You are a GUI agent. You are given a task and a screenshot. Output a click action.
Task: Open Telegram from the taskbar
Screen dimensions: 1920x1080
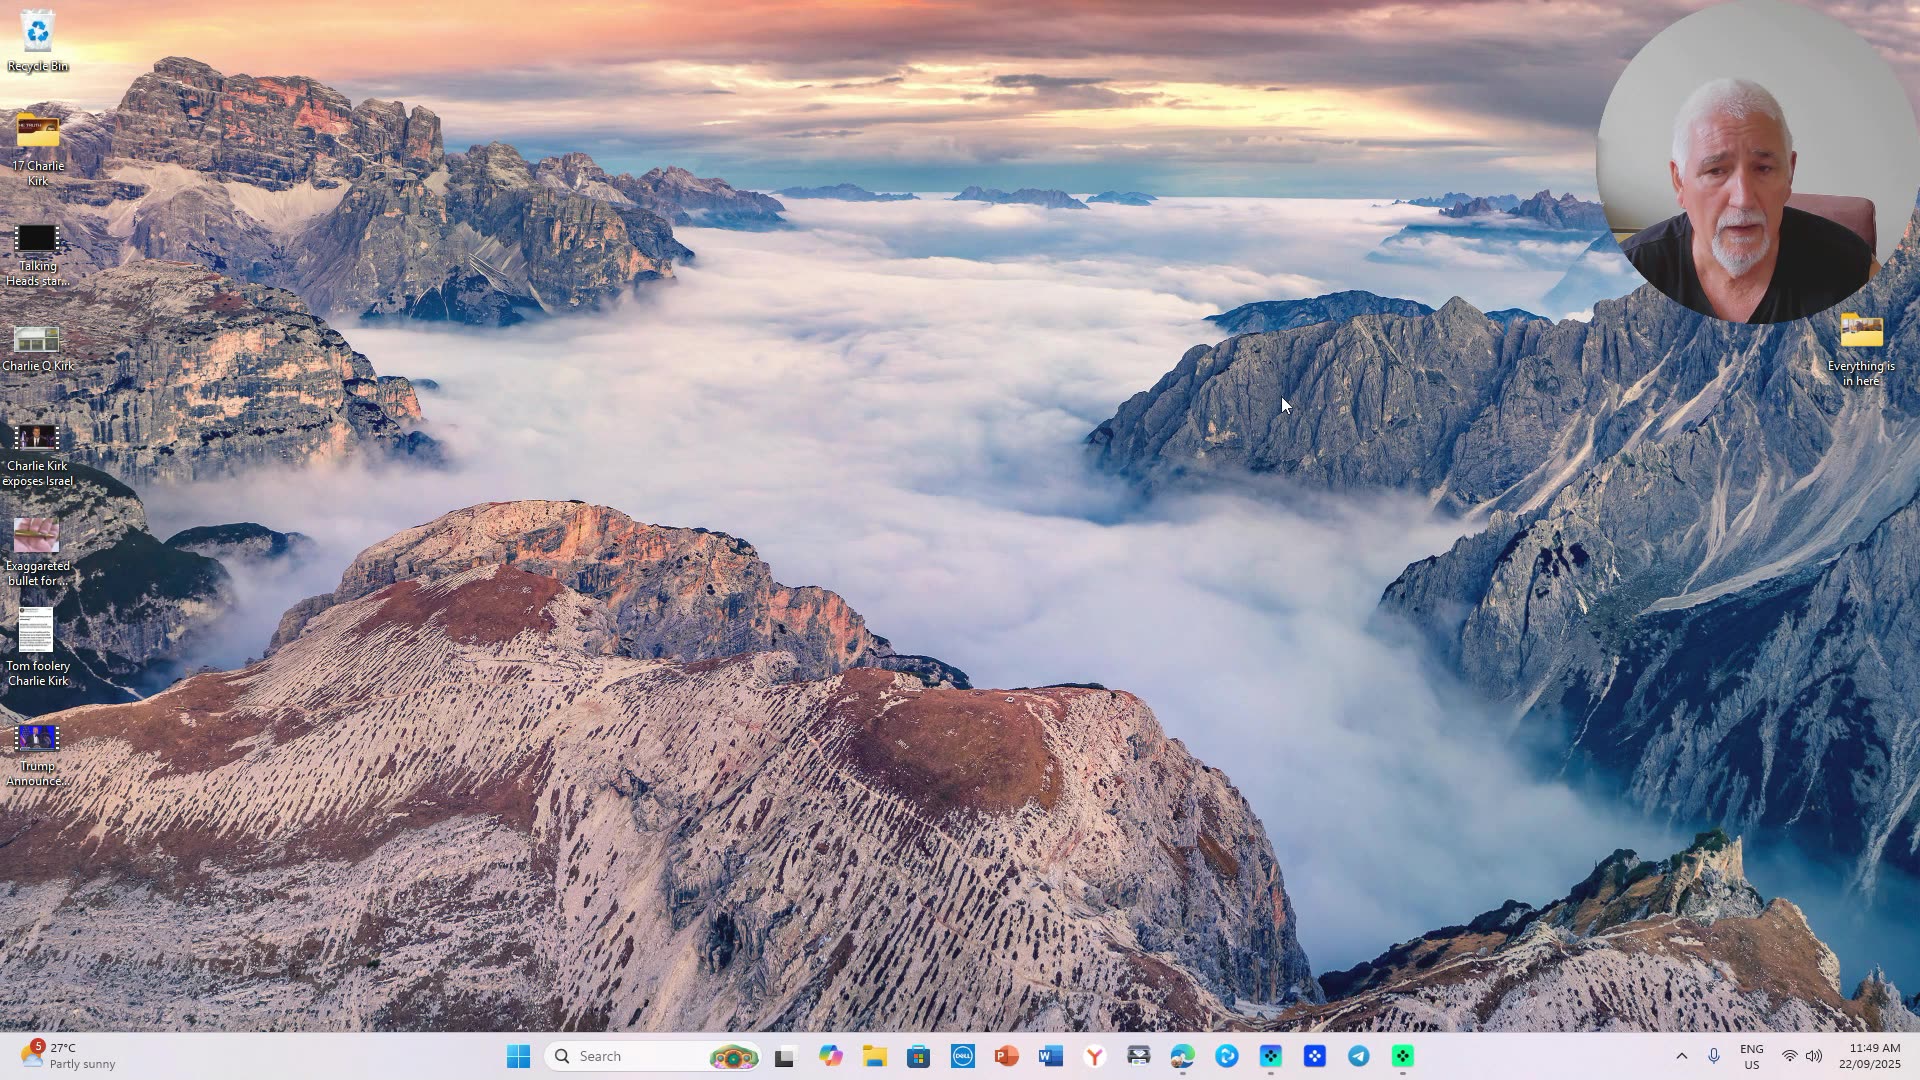1358,1056
